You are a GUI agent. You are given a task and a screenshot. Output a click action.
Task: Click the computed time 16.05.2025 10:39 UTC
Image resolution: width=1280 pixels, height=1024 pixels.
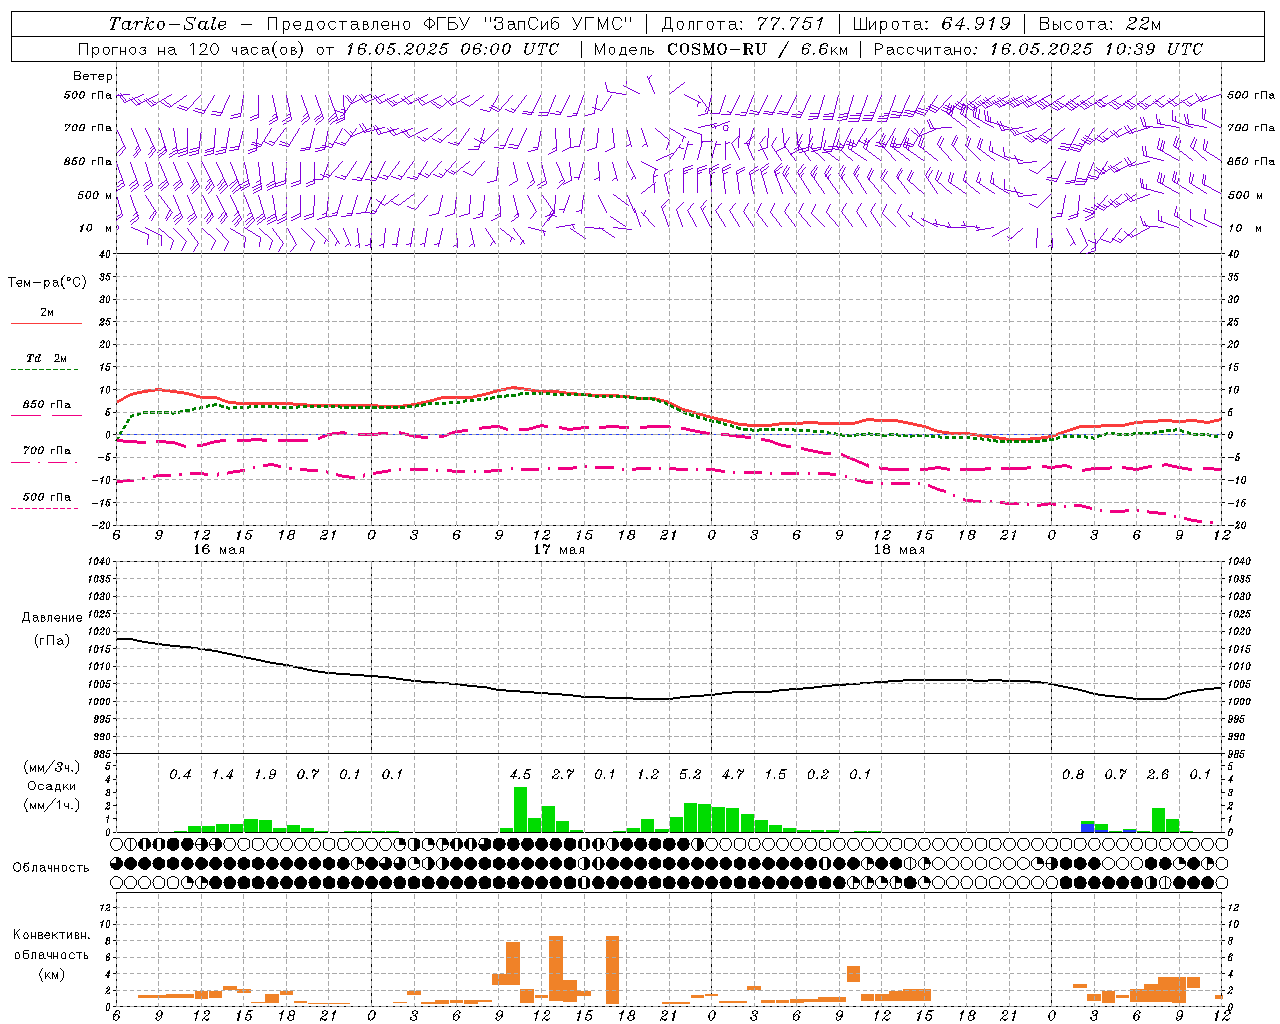pos(1096,49)
